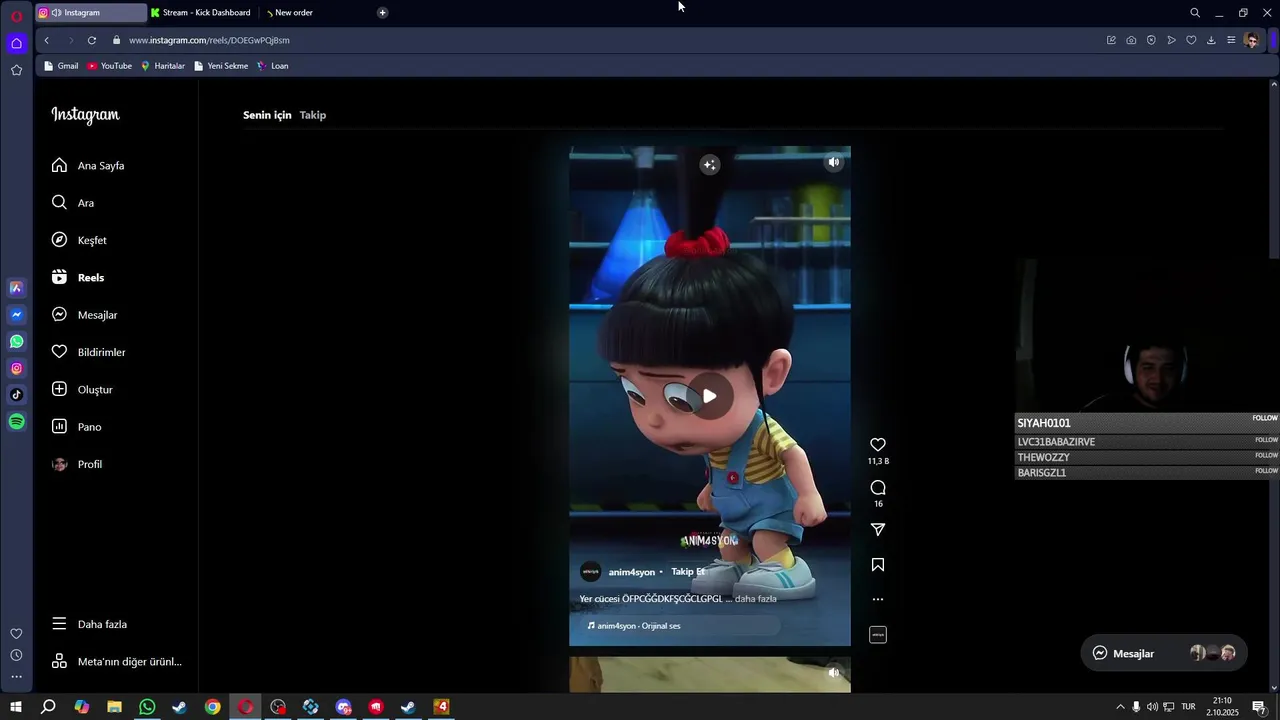Expand caption with daha fazla

(755, 599)
